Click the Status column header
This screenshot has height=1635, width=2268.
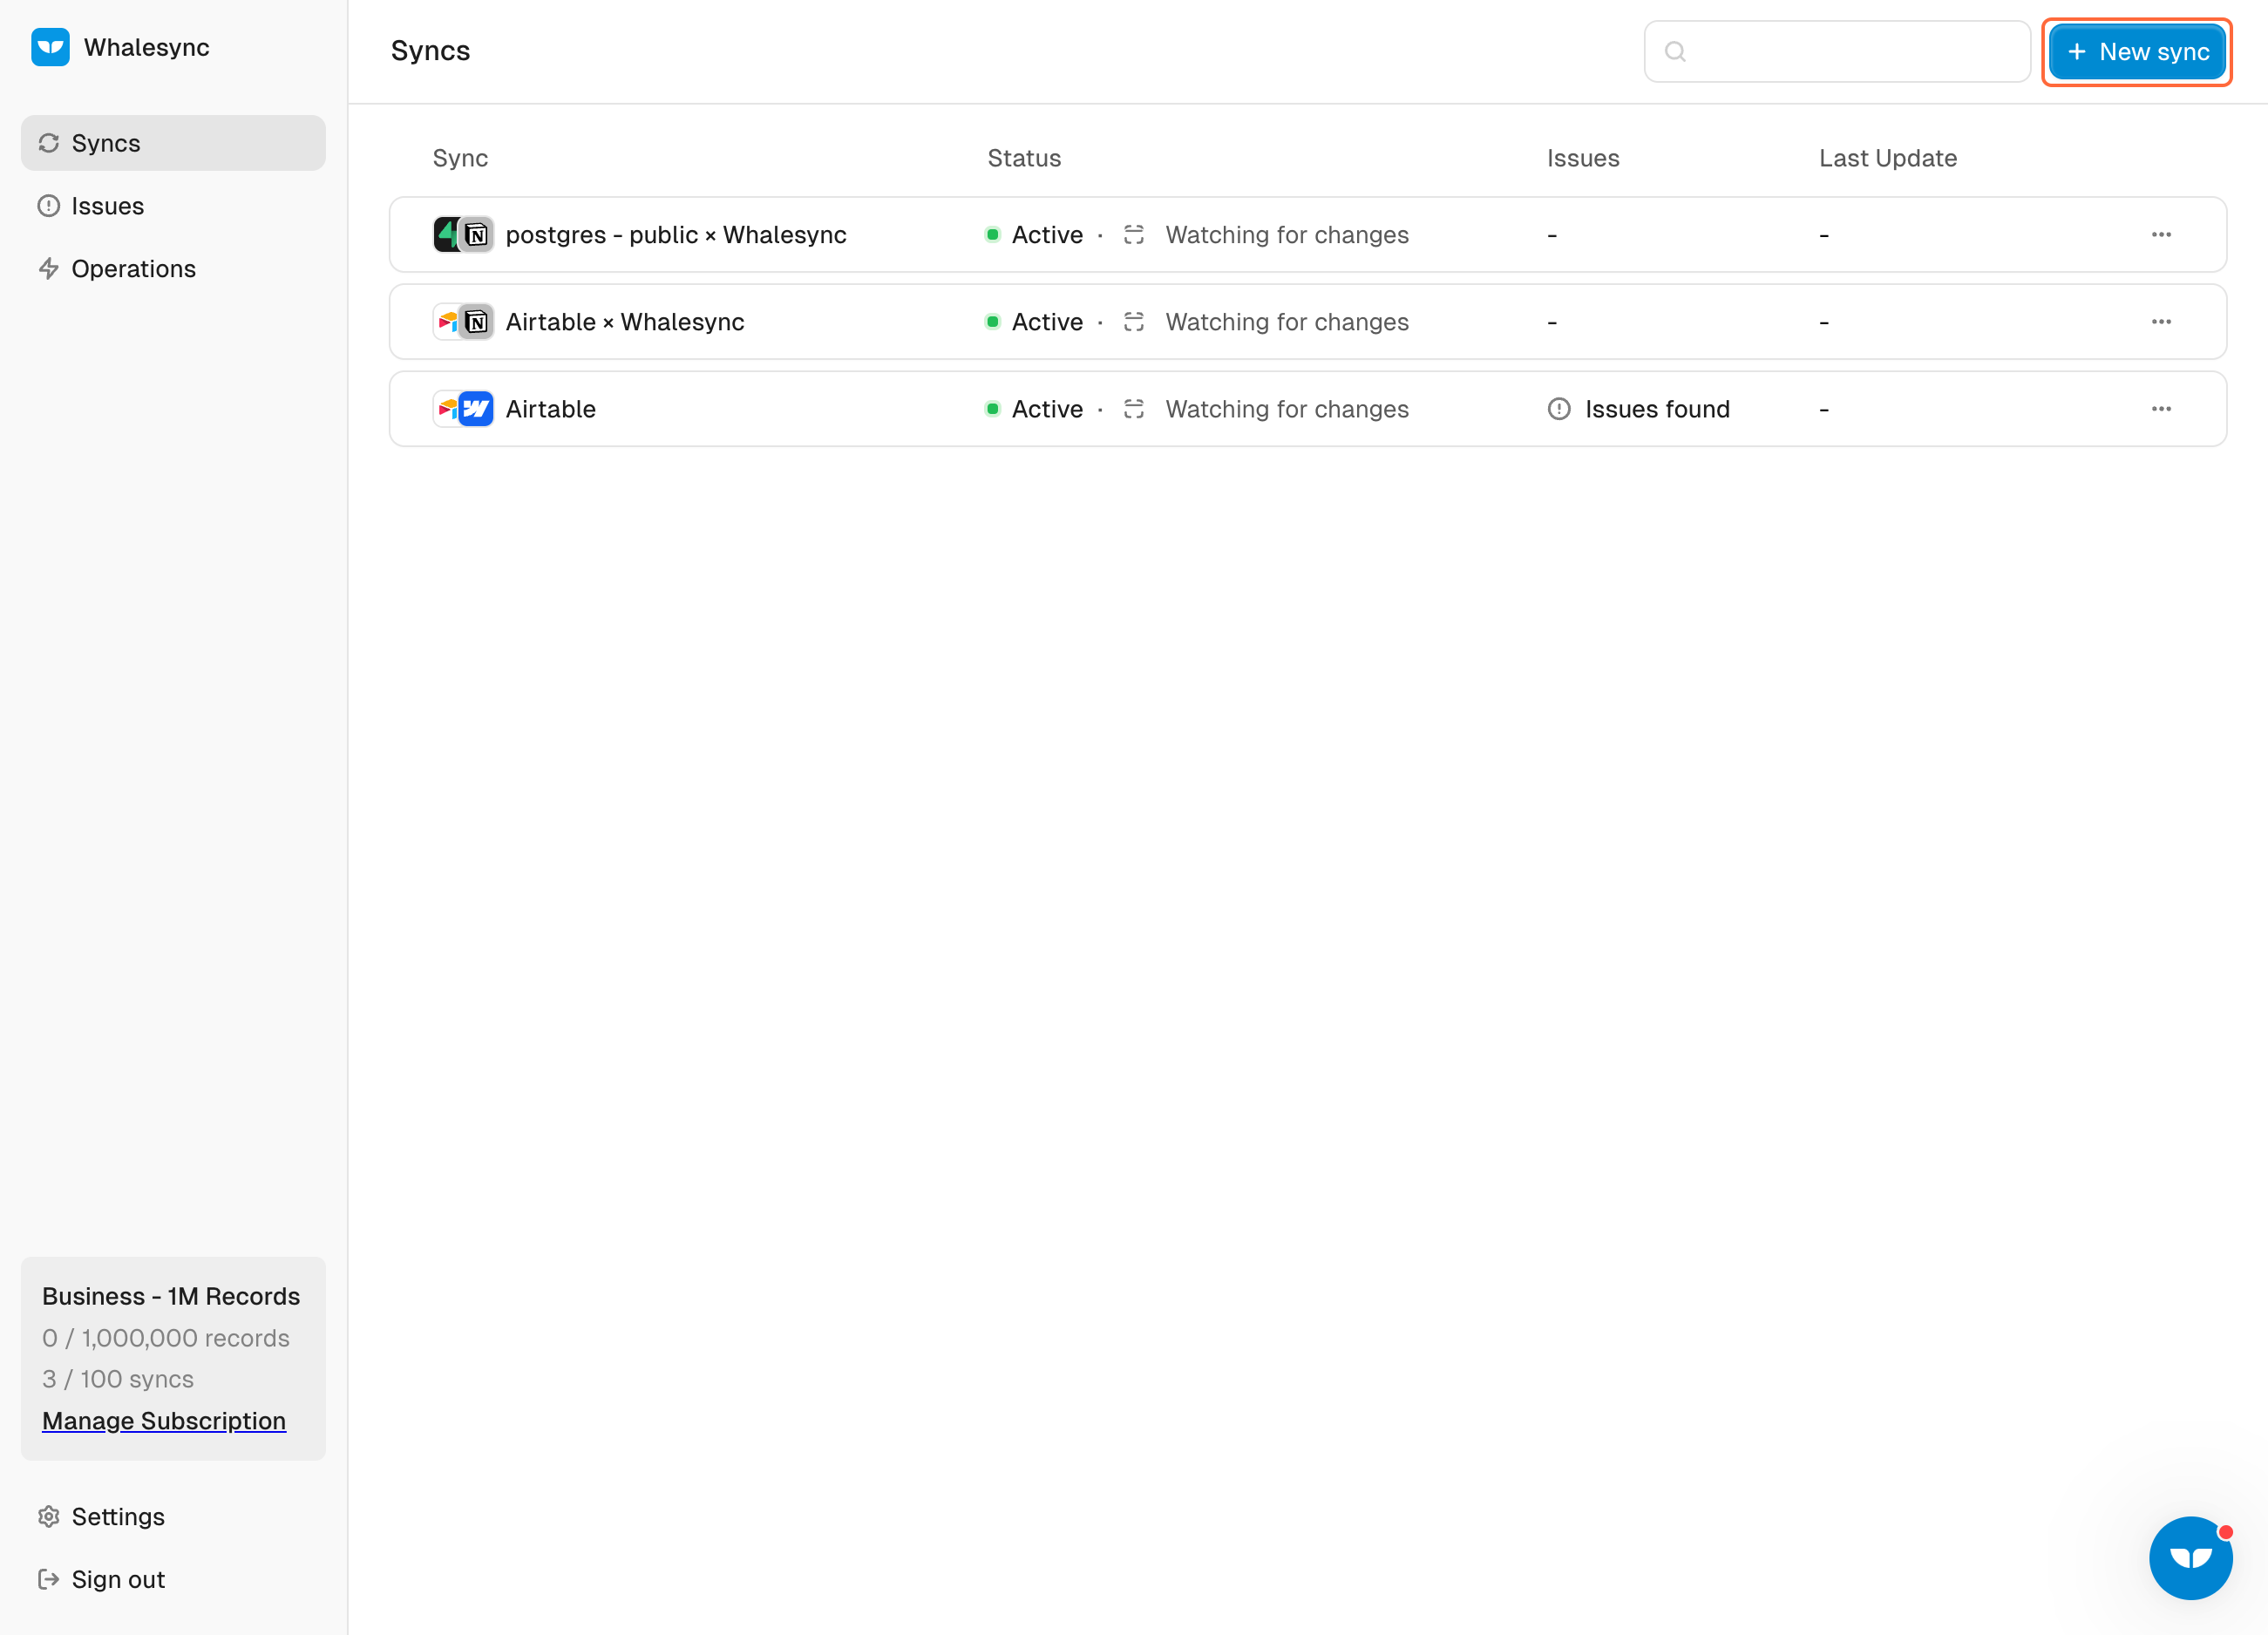tap(1024, 158)
